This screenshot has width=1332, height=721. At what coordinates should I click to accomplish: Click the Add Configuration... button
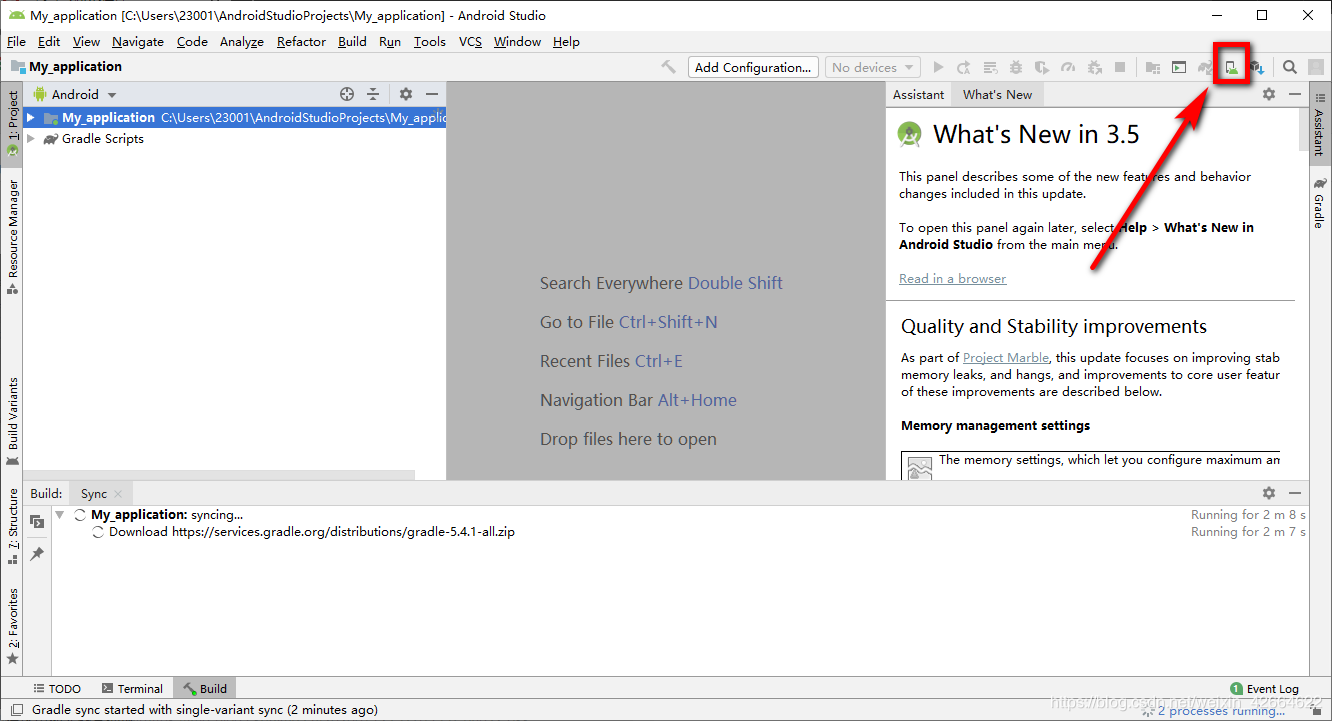pyautogui.click(x=753, y=67)
